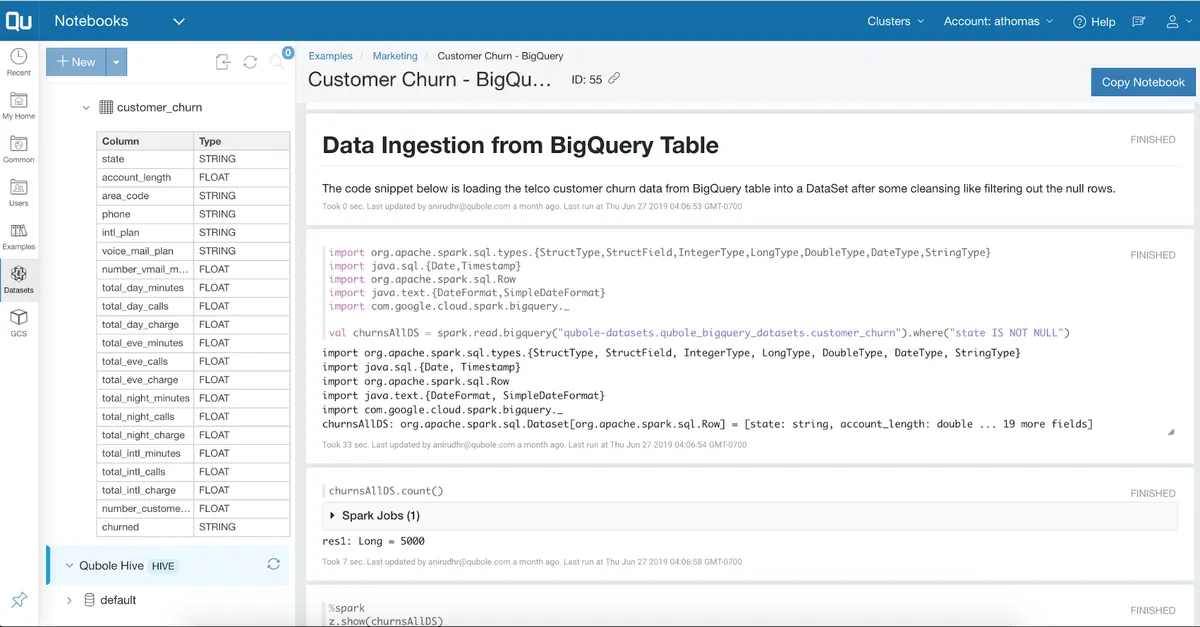Go to My Home folder
Viewport: 1200px width, 627px height.
click(x=19, y=105)
